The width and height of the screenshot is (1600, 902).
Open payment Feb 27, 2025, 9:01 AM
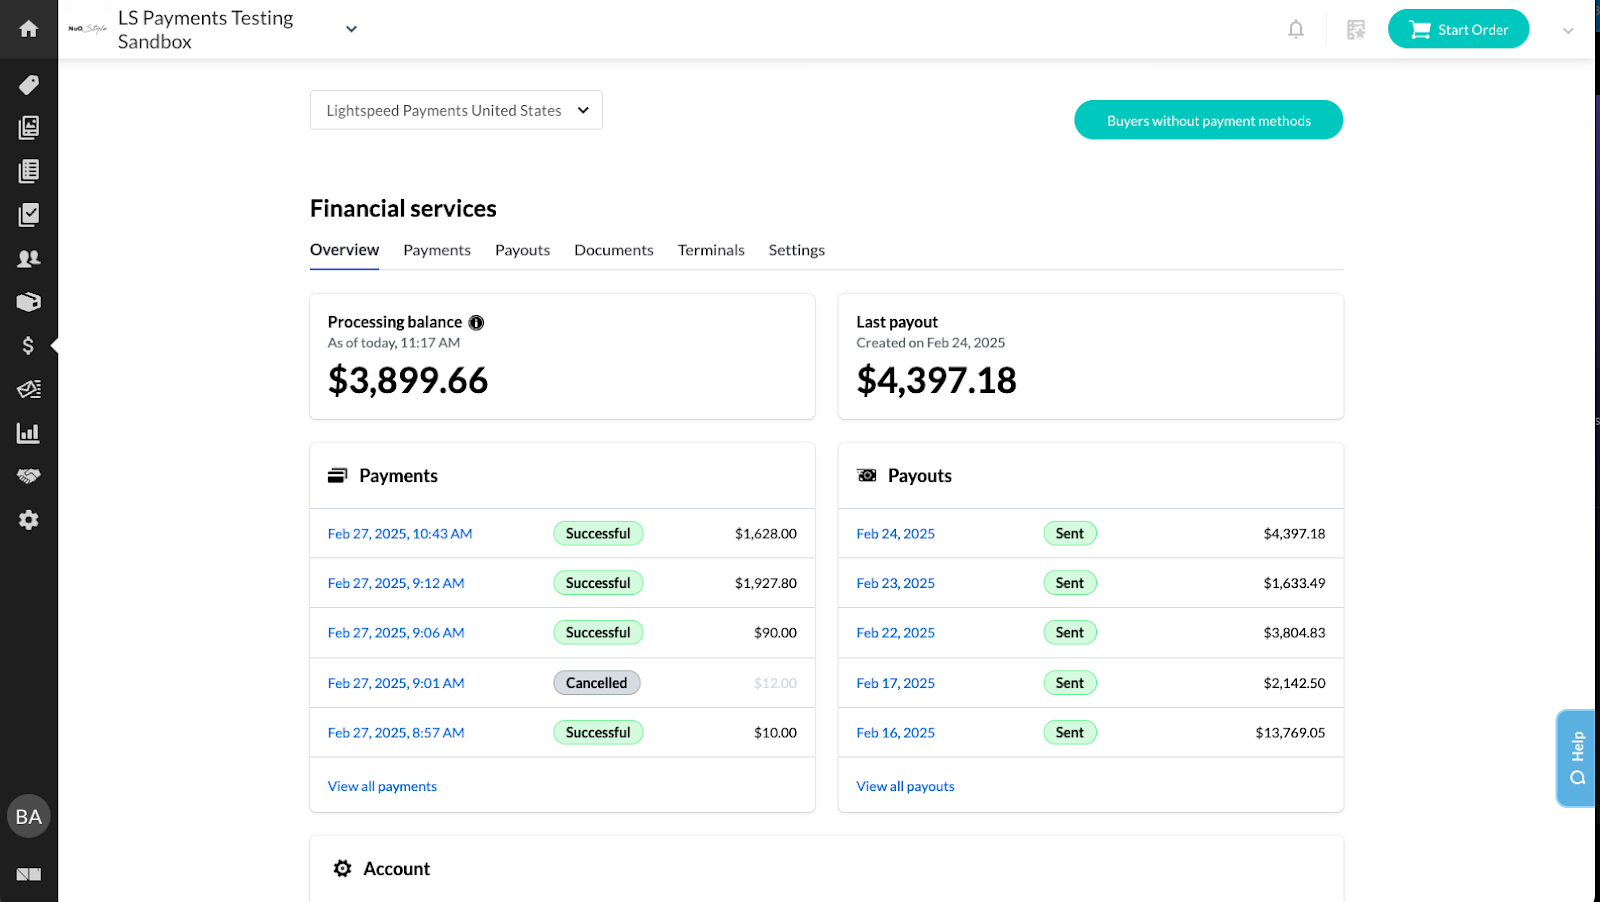point(396,683)
